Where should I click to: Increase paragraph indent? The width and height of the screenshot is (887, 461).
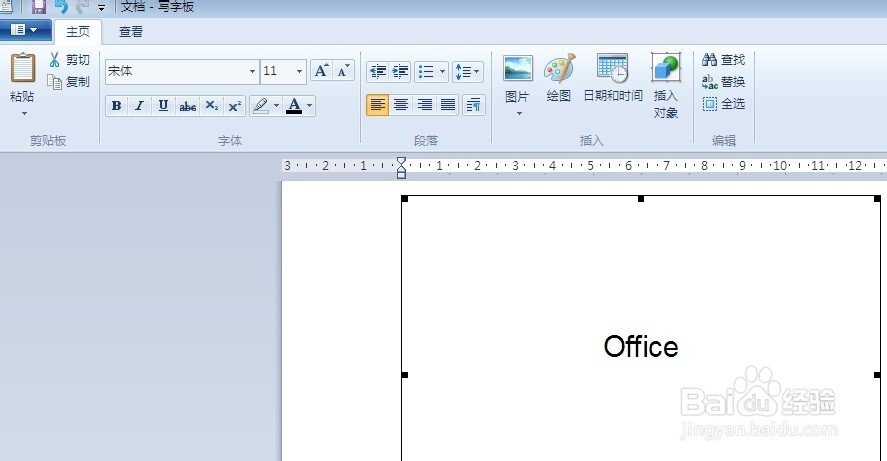coord(400,72)
